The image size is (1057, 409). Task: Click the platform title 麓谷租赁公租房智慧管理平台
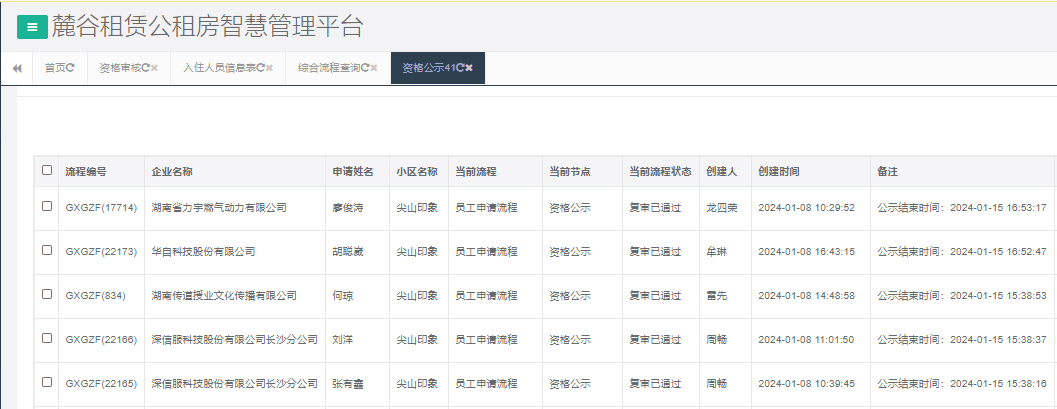(x=207, y=27)
